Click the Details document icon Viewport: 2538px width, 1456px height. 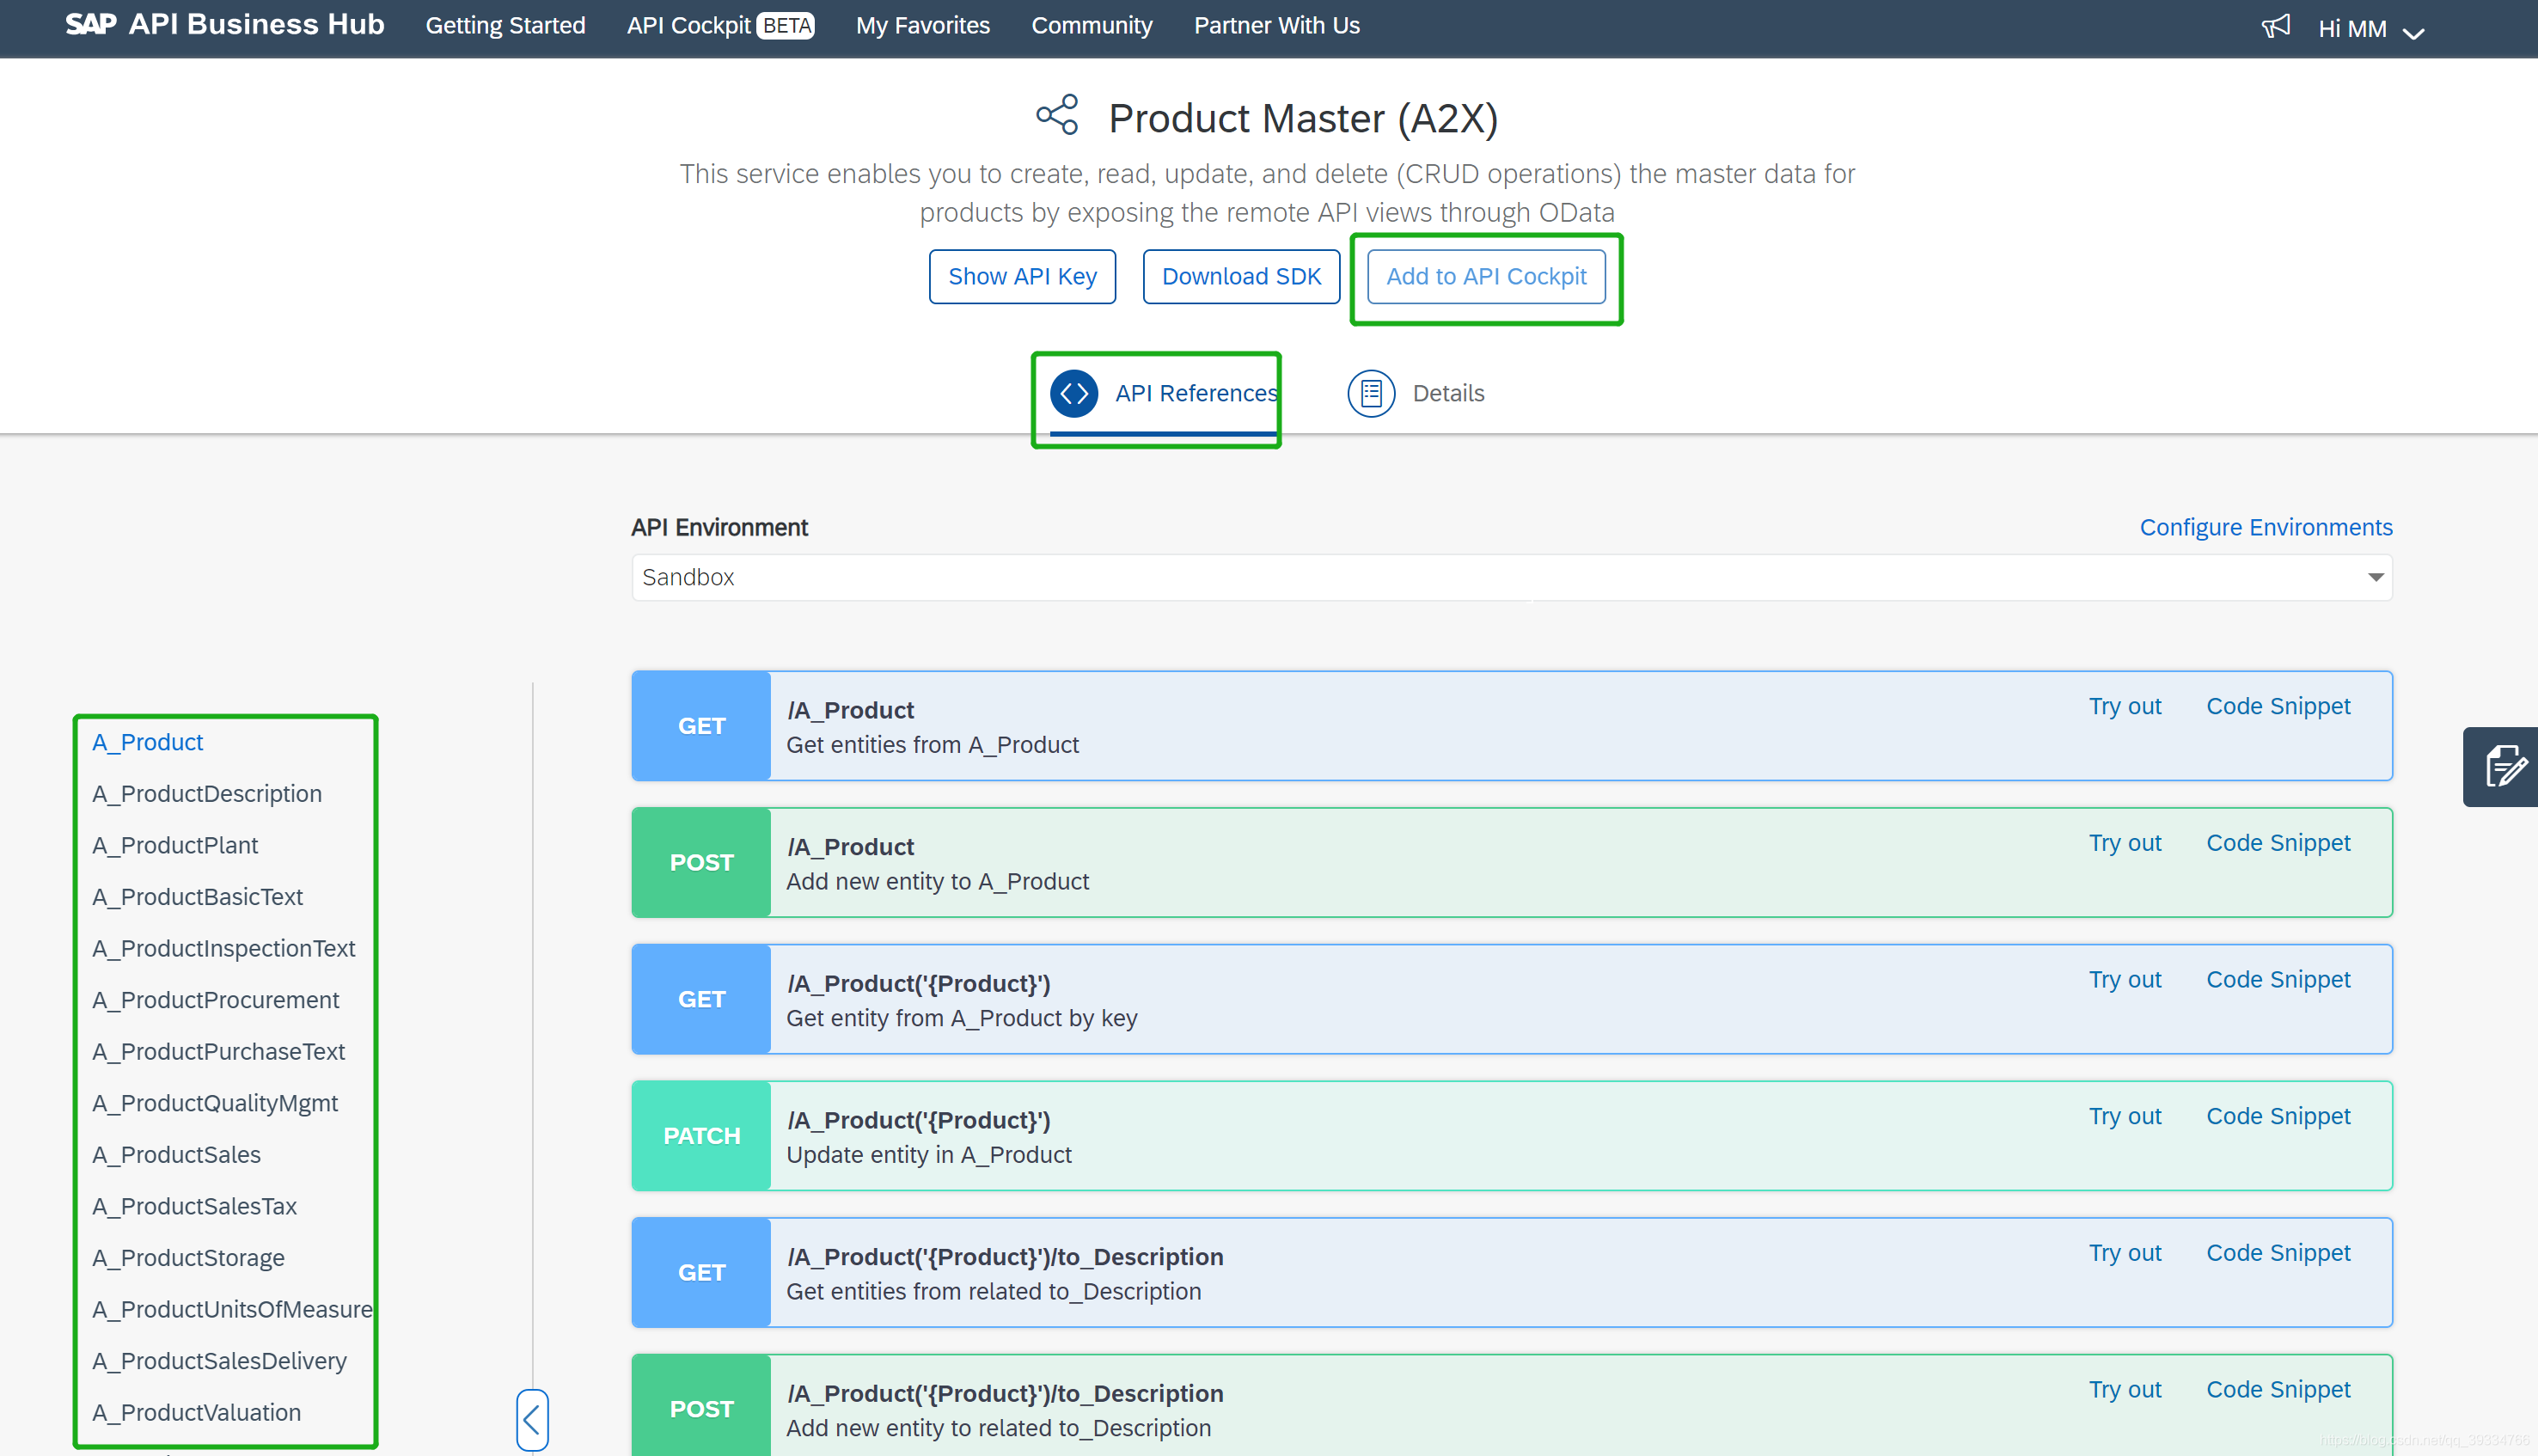click(x=1370, y=393)
